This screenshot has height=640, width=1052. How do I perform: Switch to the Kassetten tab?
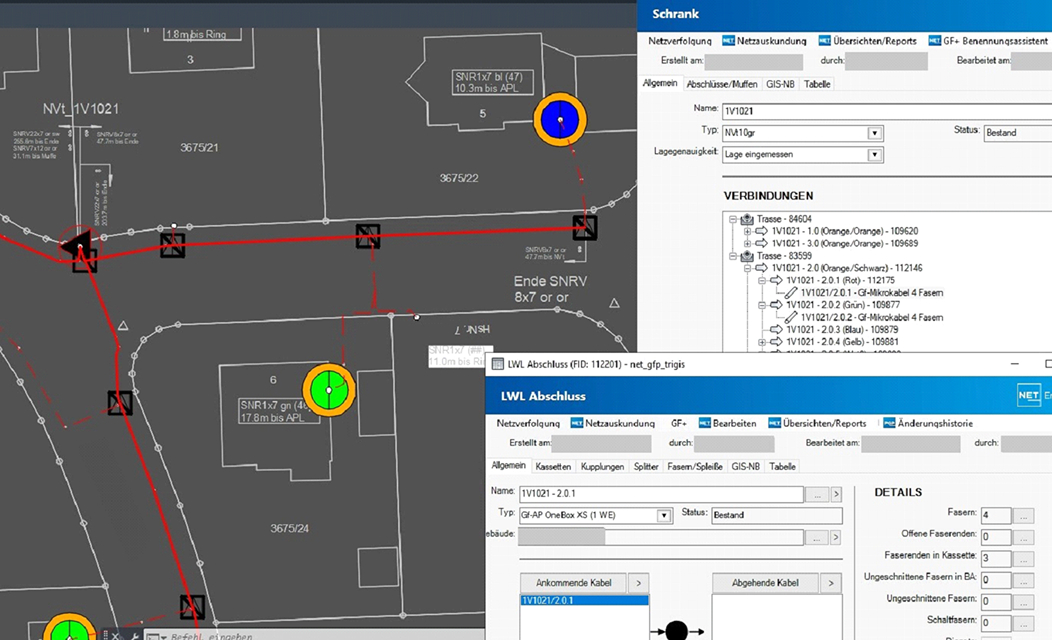(554, 466)
